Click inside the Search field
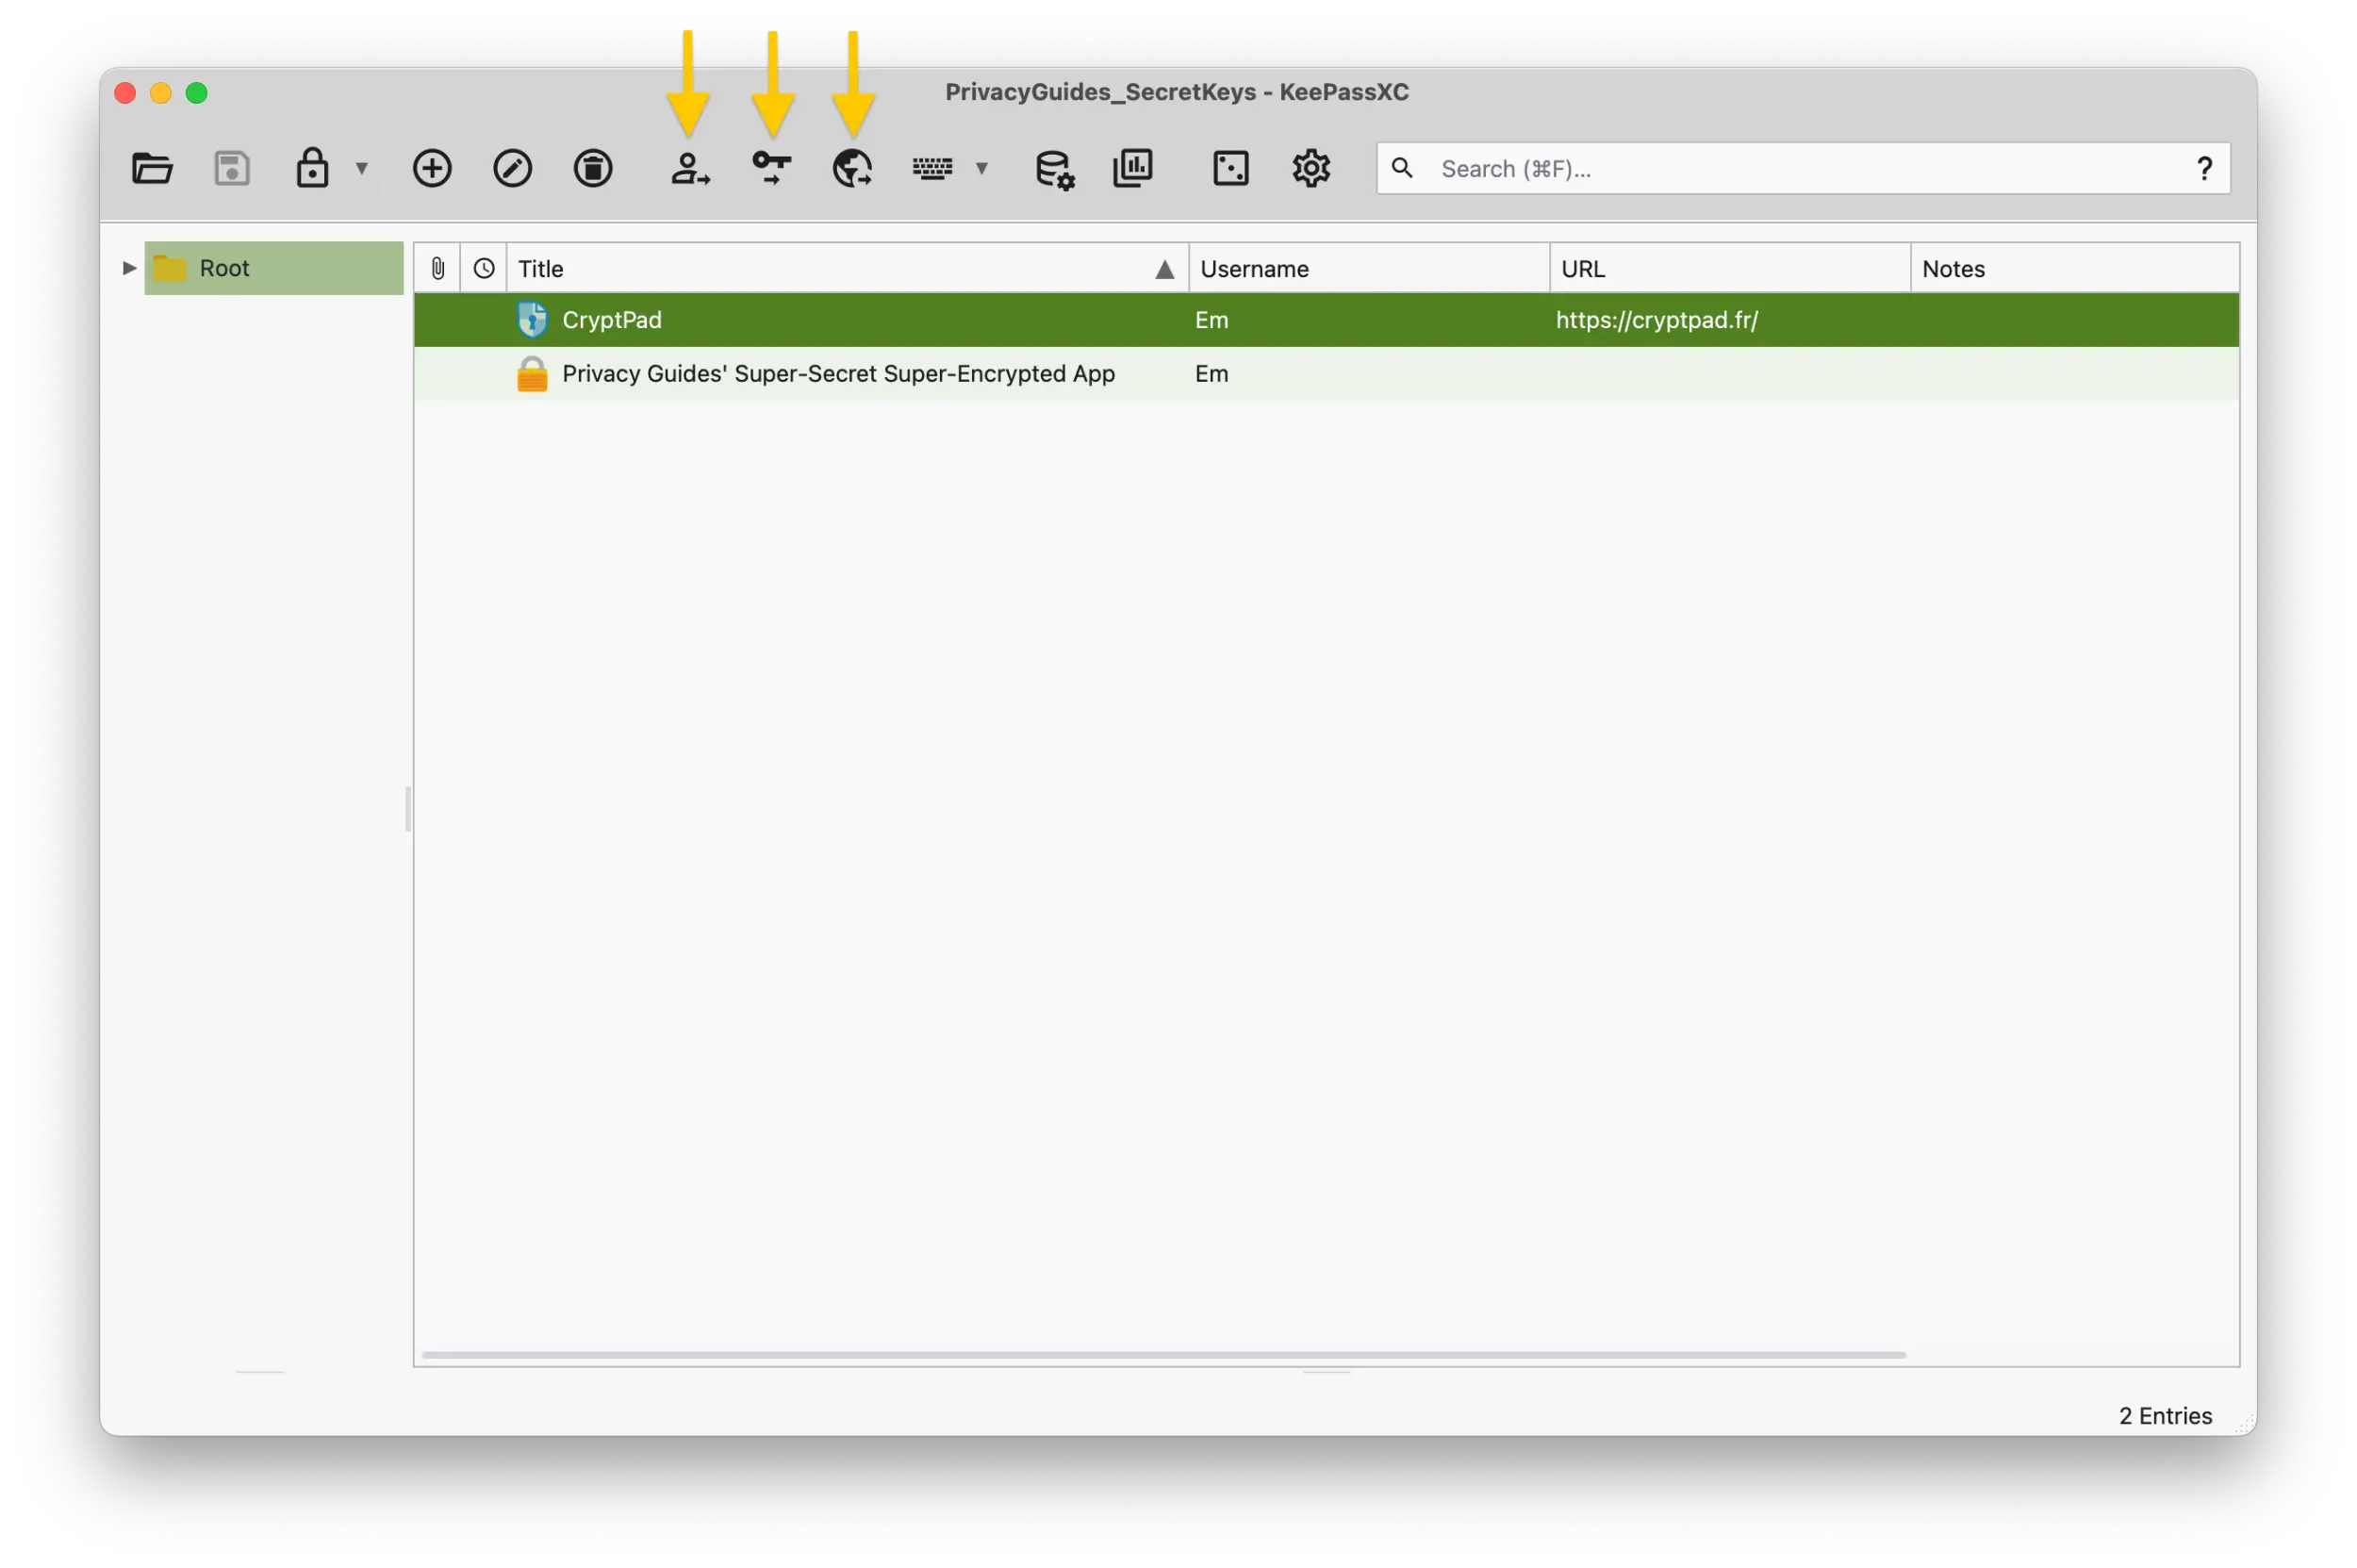Viewport: 2357px width, 1568px height. (1700, 168)
